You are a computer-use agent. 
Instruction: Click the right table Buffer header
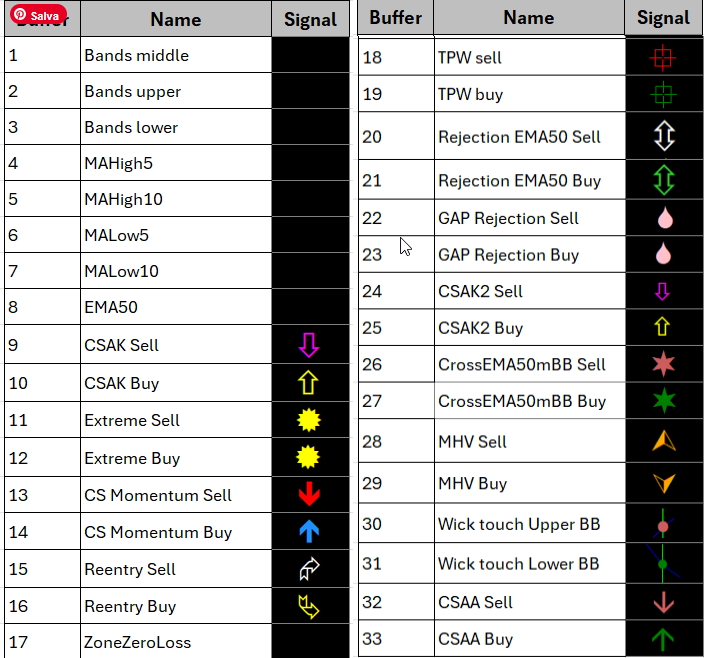[396, 18]
